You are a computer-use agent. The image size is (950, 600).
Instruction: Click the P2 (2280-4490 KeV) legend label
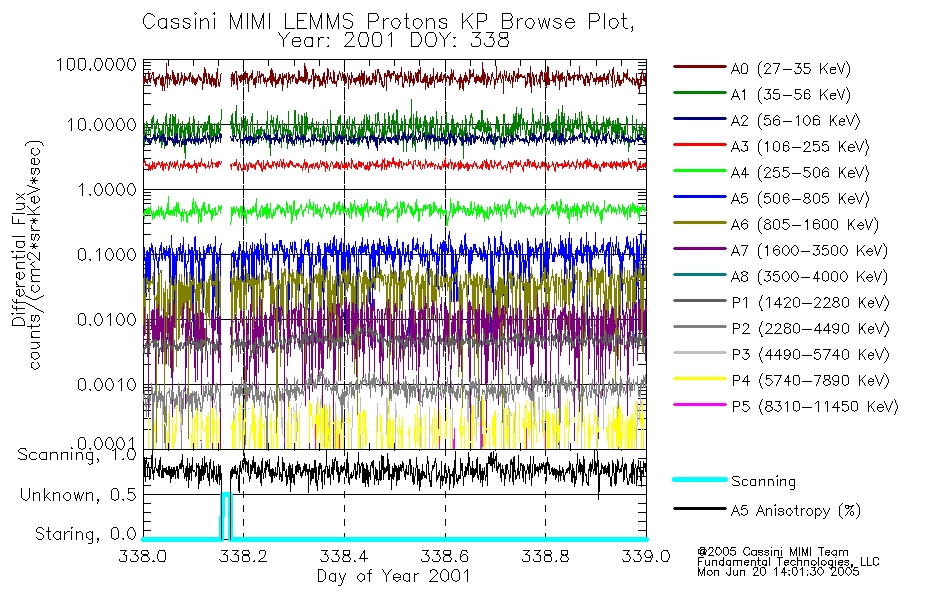(810, 329)
